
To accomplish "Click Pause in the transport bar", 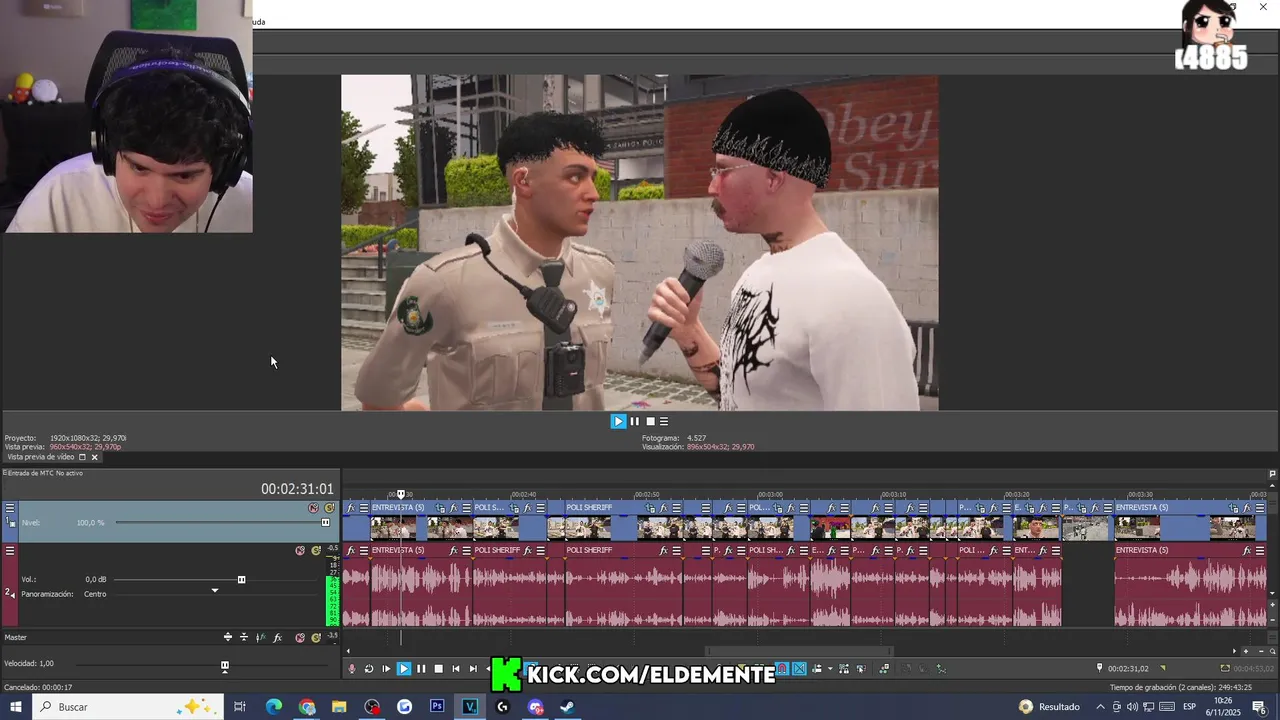I will point(421,669).
